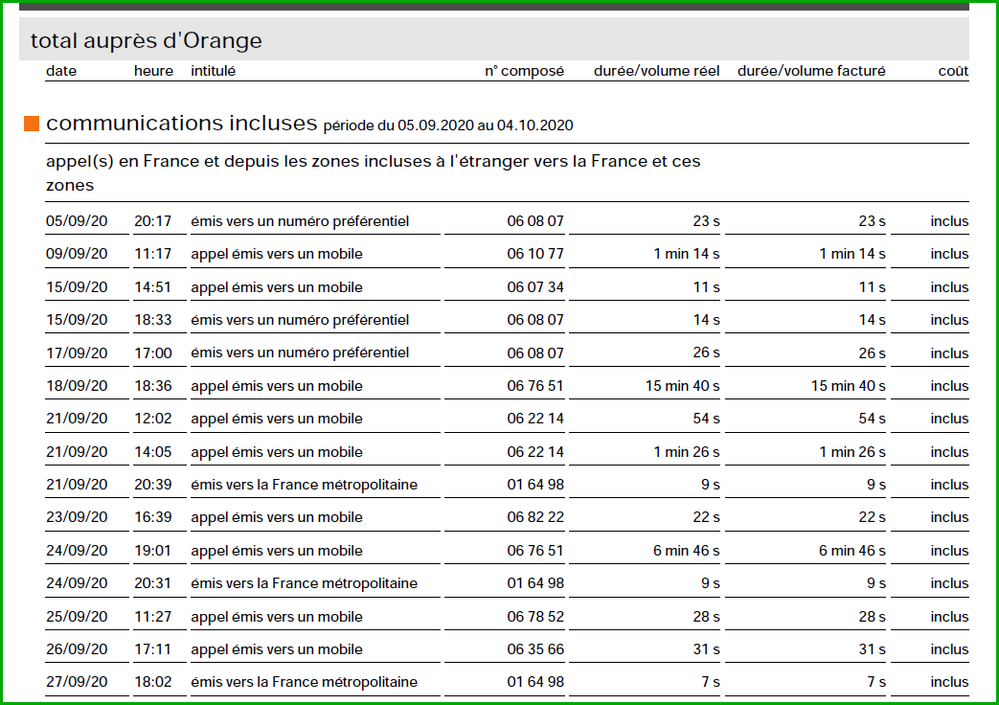Image resolution: width=999 pixels, height=705 pixels.
Task: Click the 'appel(s) en France et depuis' subtitle
Action: pyautogui.click(x=373, y=173)
